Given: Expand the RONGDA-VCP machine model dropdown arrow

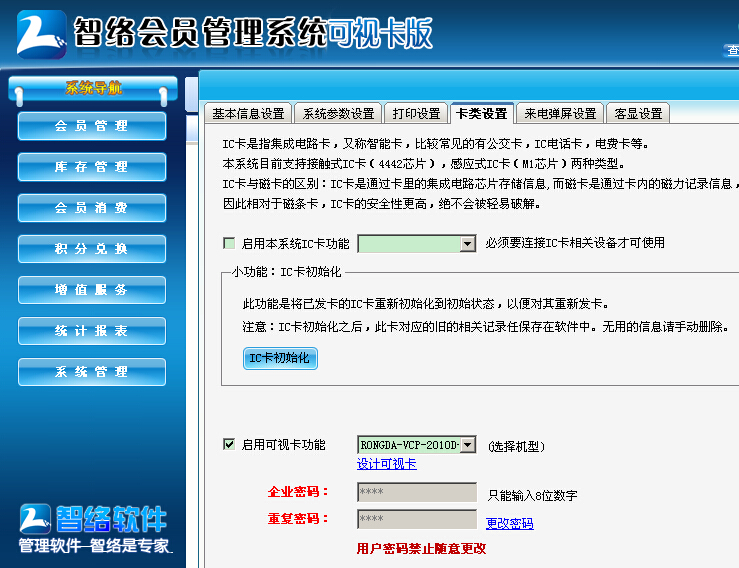Looking at the screenshot, I should tap(467, 445).
